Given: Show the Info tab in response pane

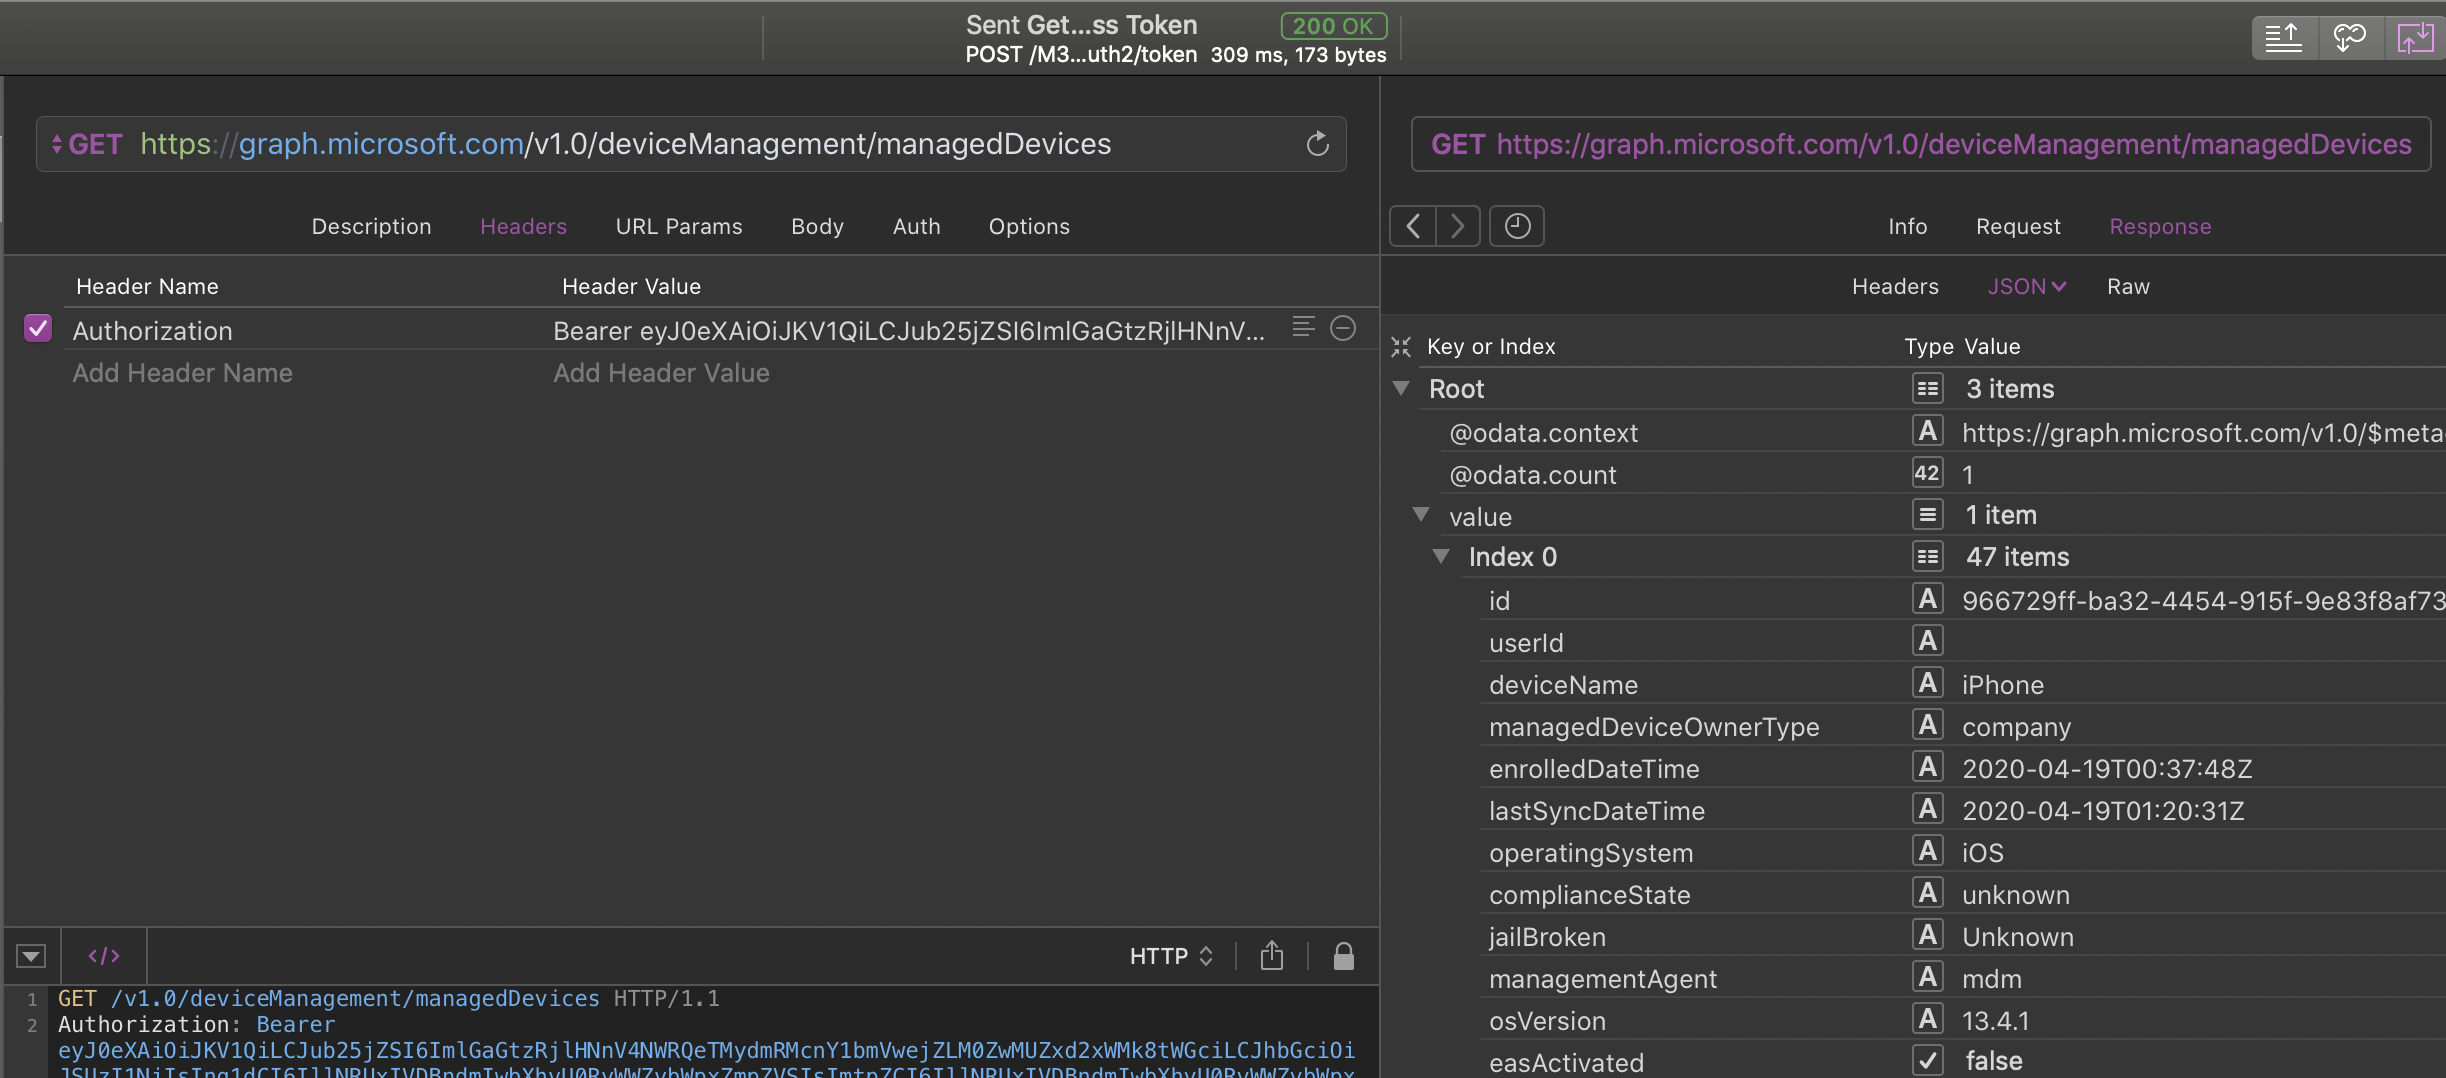Looking at the screenshot, I should [x=1907, y=227].
